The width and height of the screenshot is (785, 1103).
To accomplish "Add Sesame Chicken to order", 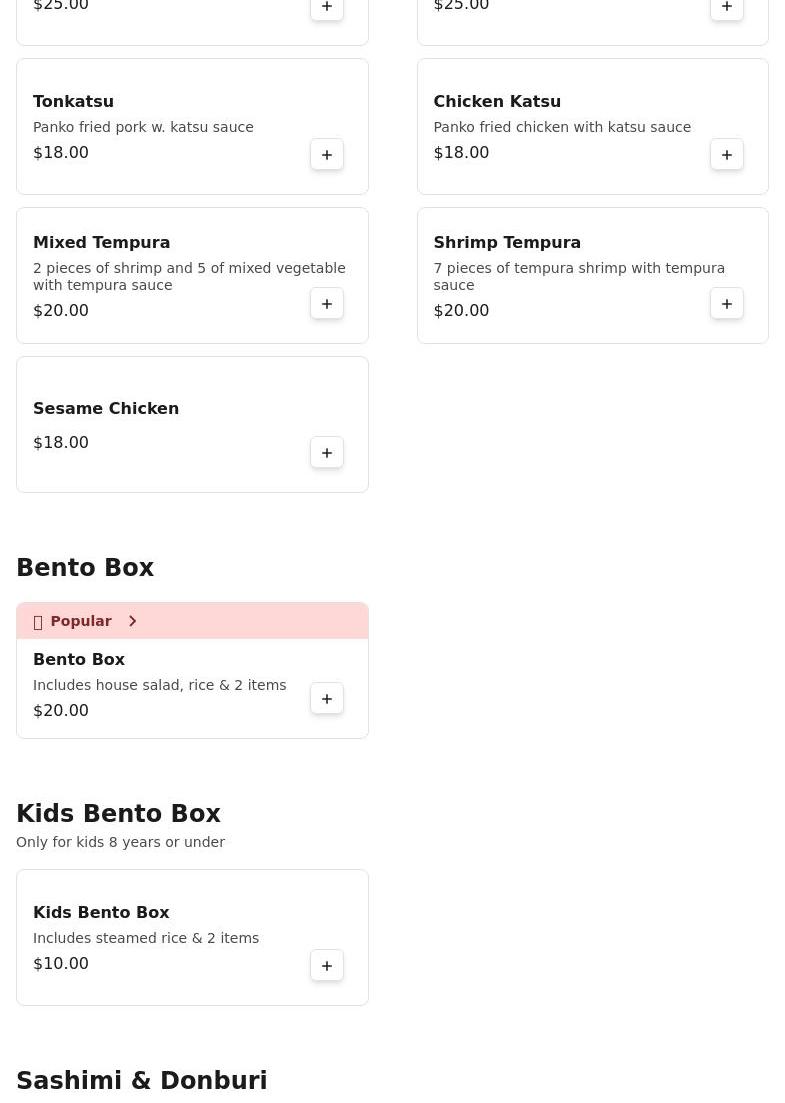I will [x=327, y=453].
